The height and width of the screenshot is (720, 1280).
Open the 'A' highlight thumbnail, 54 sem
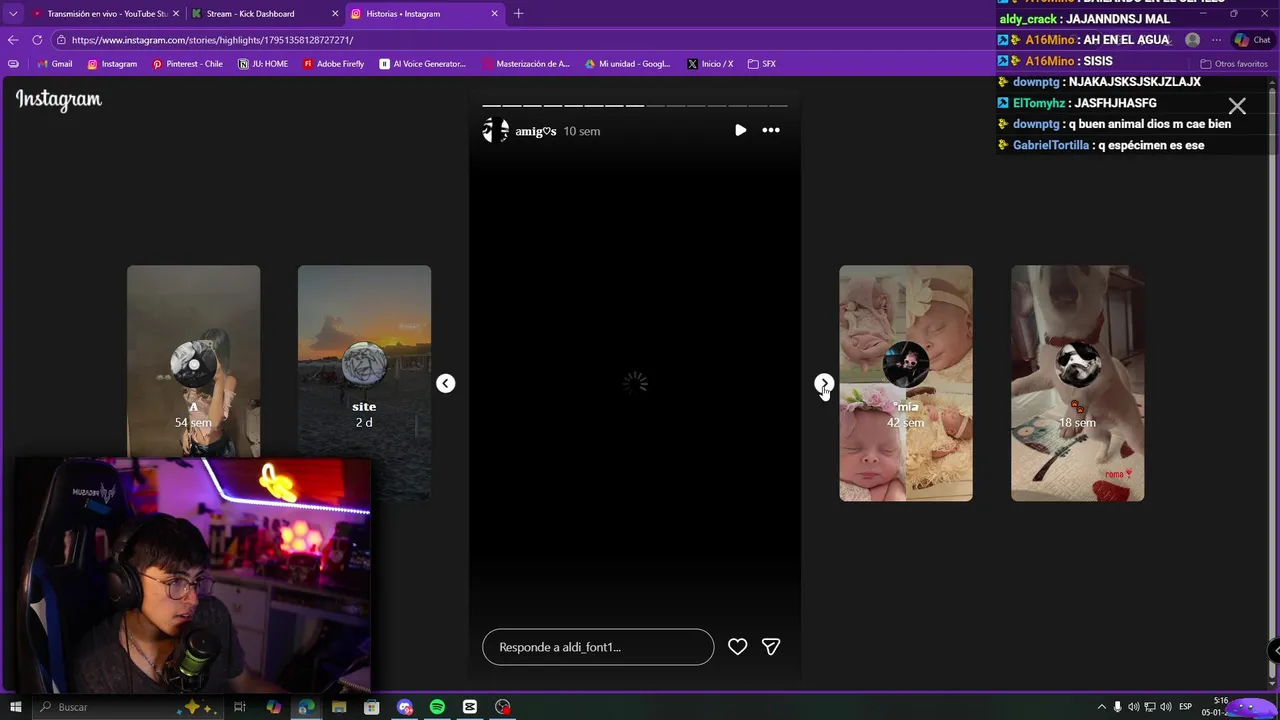pos(193,362)
